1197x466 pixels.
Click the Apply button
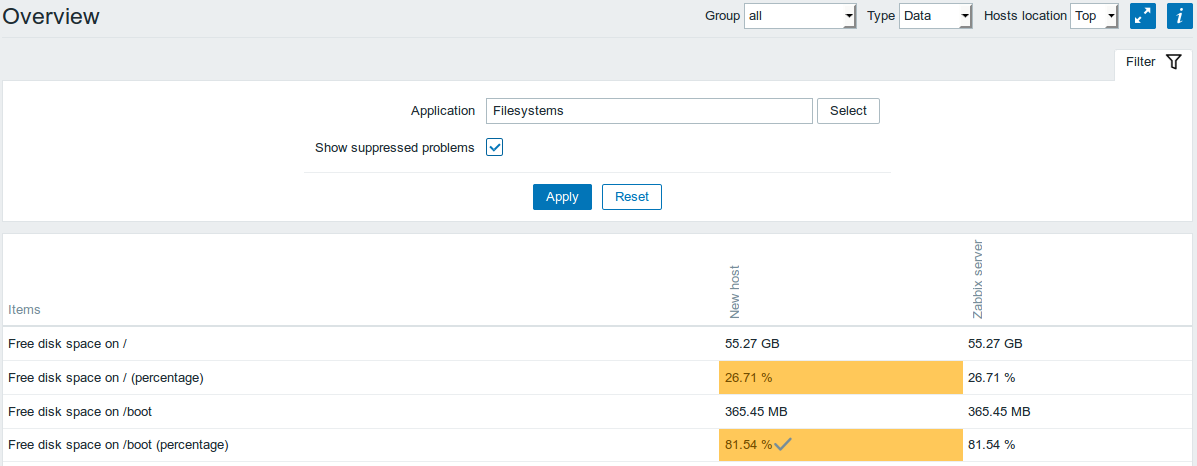[563, 196]
